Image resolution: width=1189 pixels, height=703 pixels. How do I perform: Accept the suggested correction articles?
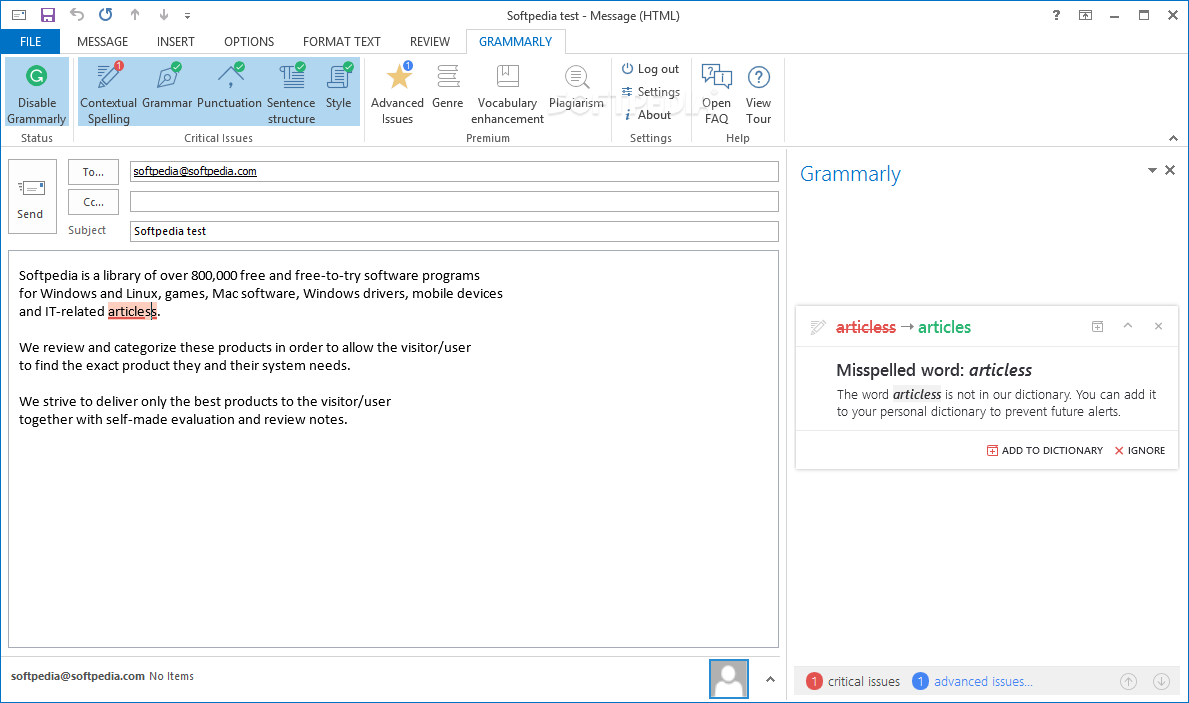pos(944,327)
